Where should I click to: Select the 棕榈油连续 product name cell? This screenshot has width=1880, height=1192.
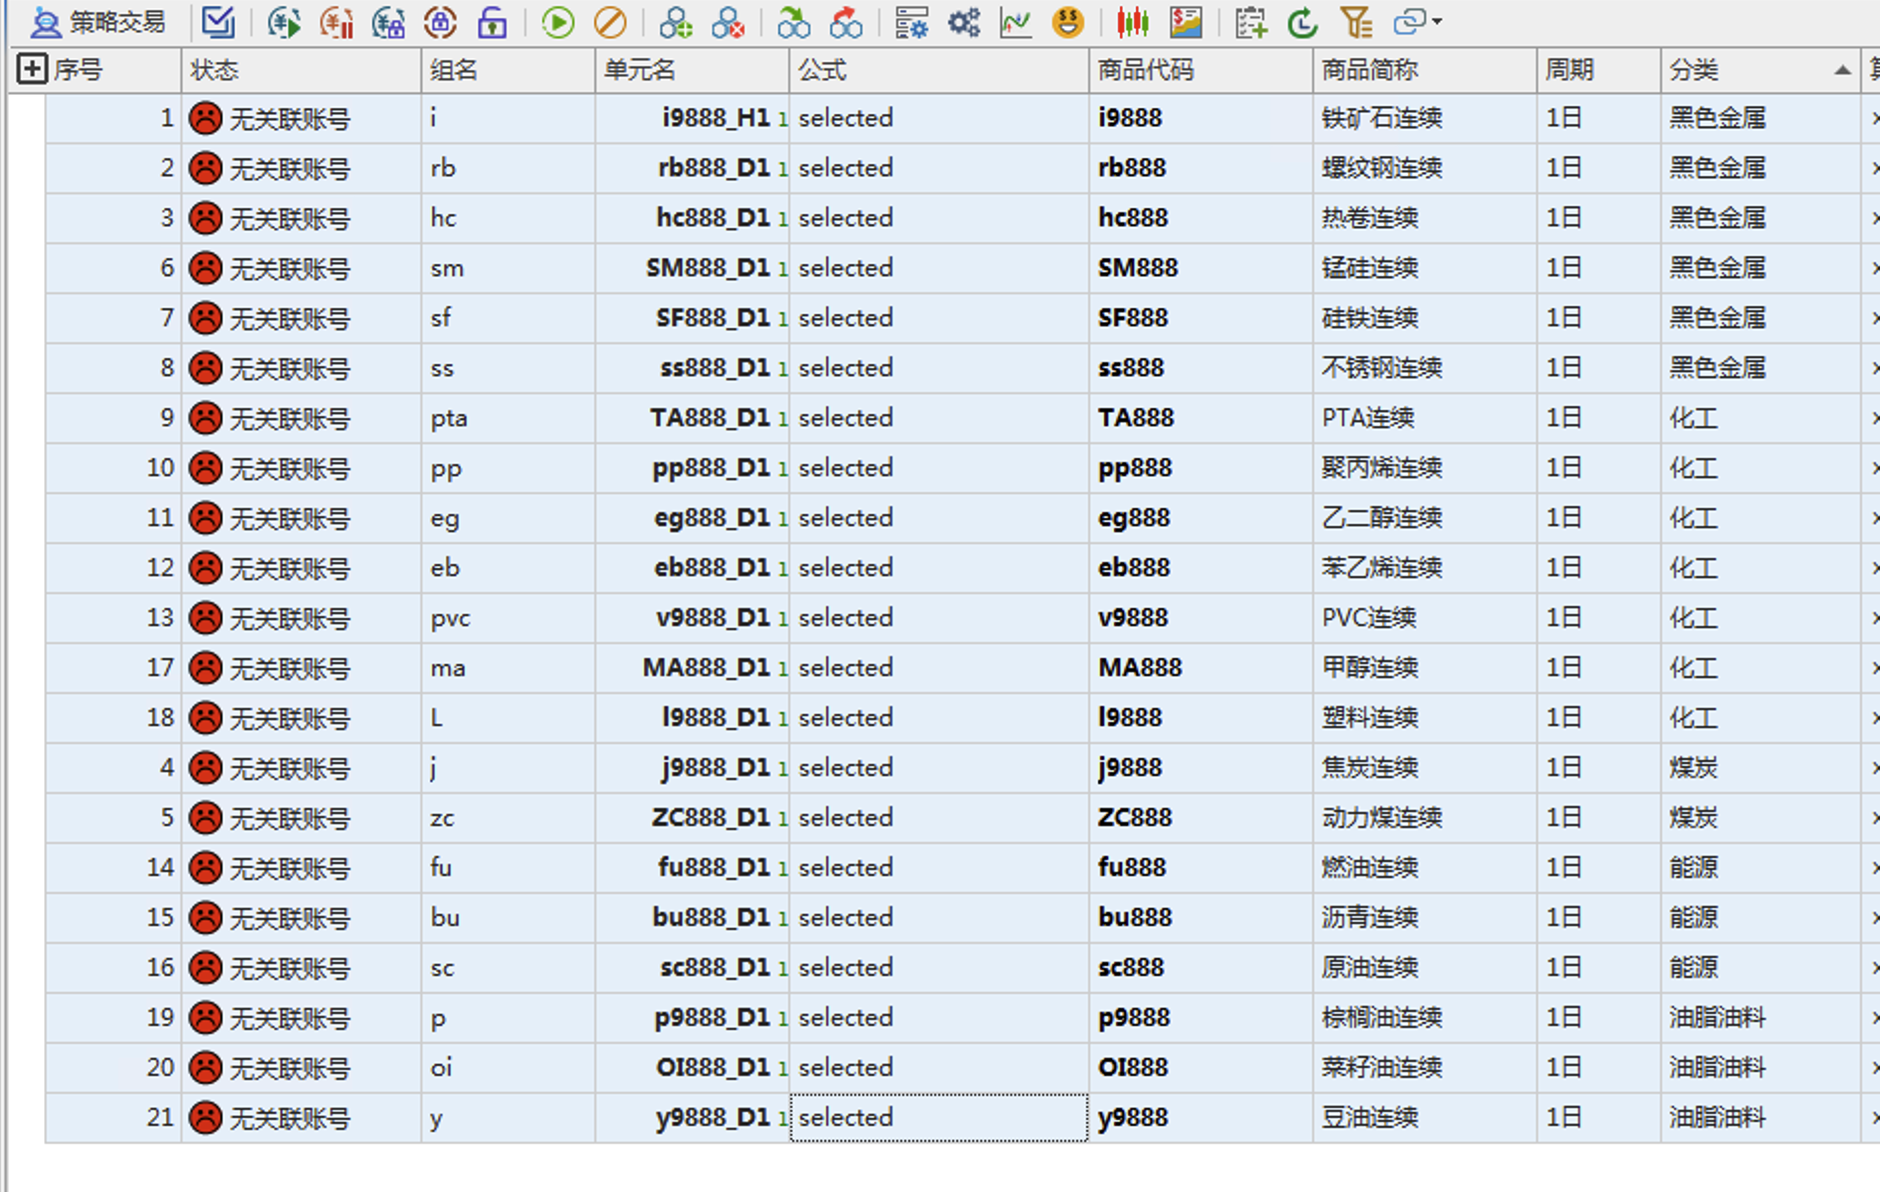coord(1424,1018)
